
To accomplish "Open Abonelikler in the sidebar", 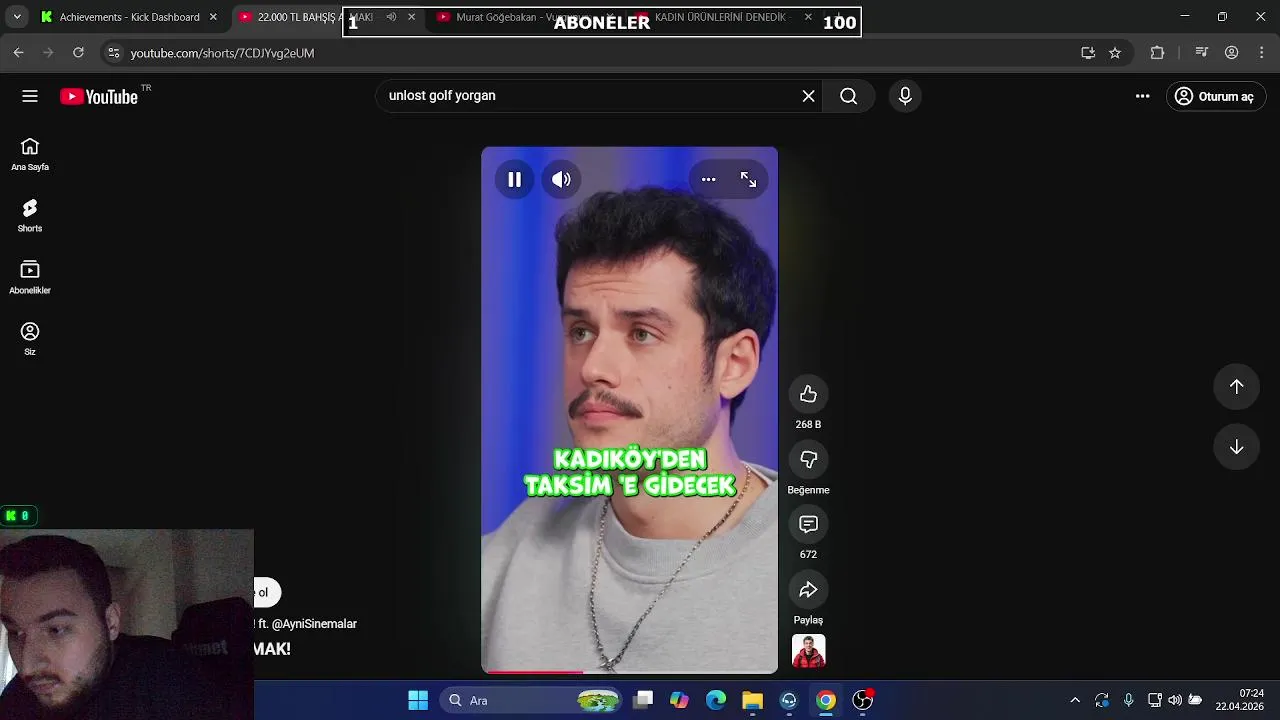I will (30, 278).
